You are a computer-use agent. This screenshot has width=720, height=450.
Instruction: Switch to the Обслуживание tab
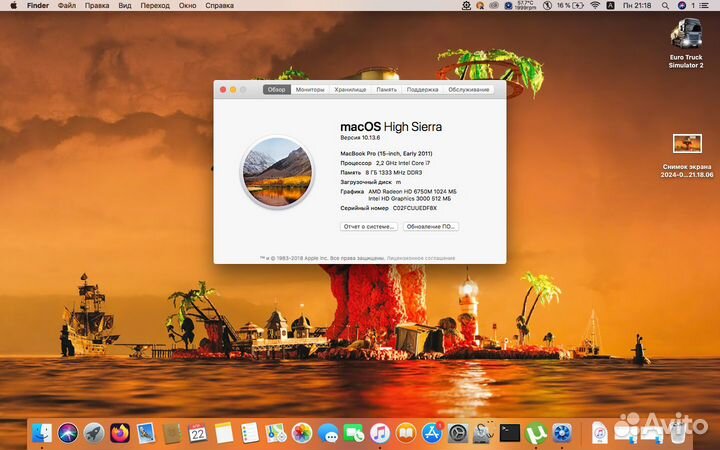pos(469,90)
